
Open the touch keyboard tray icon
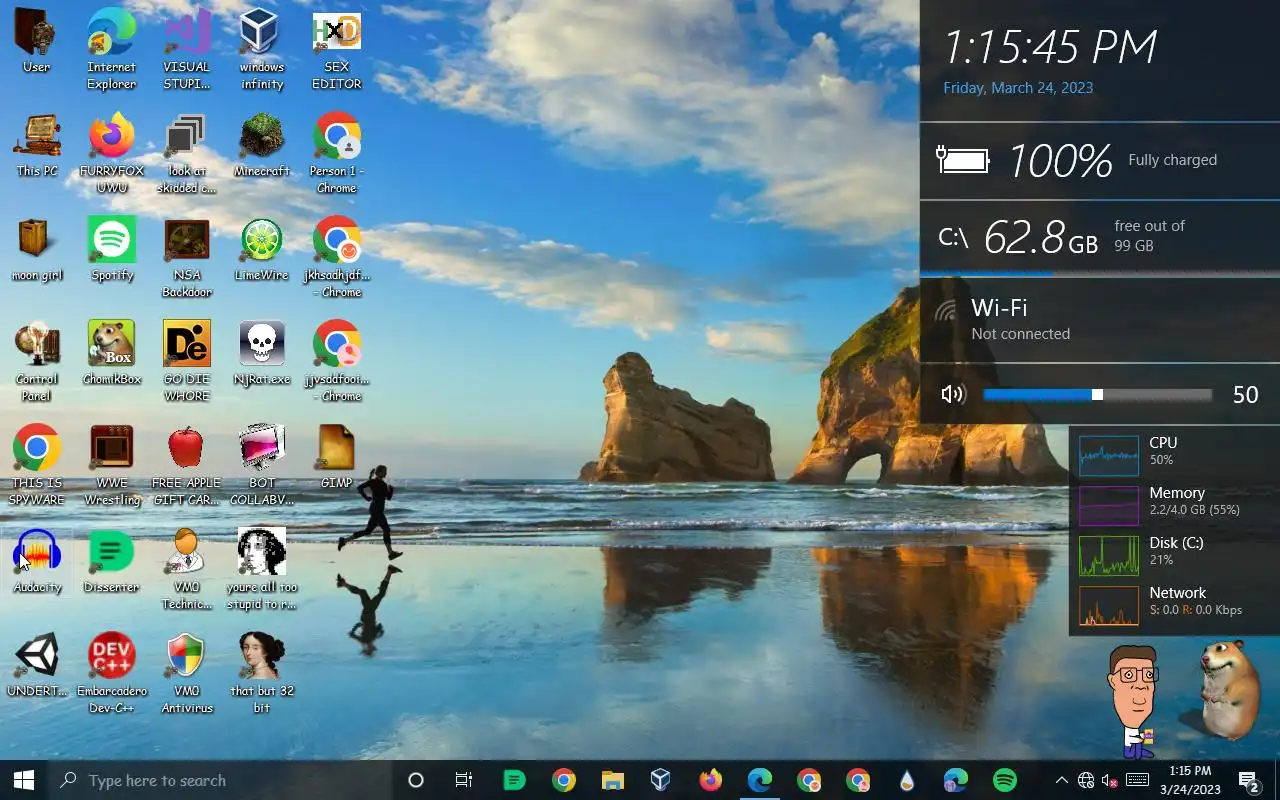(1137, 780)
